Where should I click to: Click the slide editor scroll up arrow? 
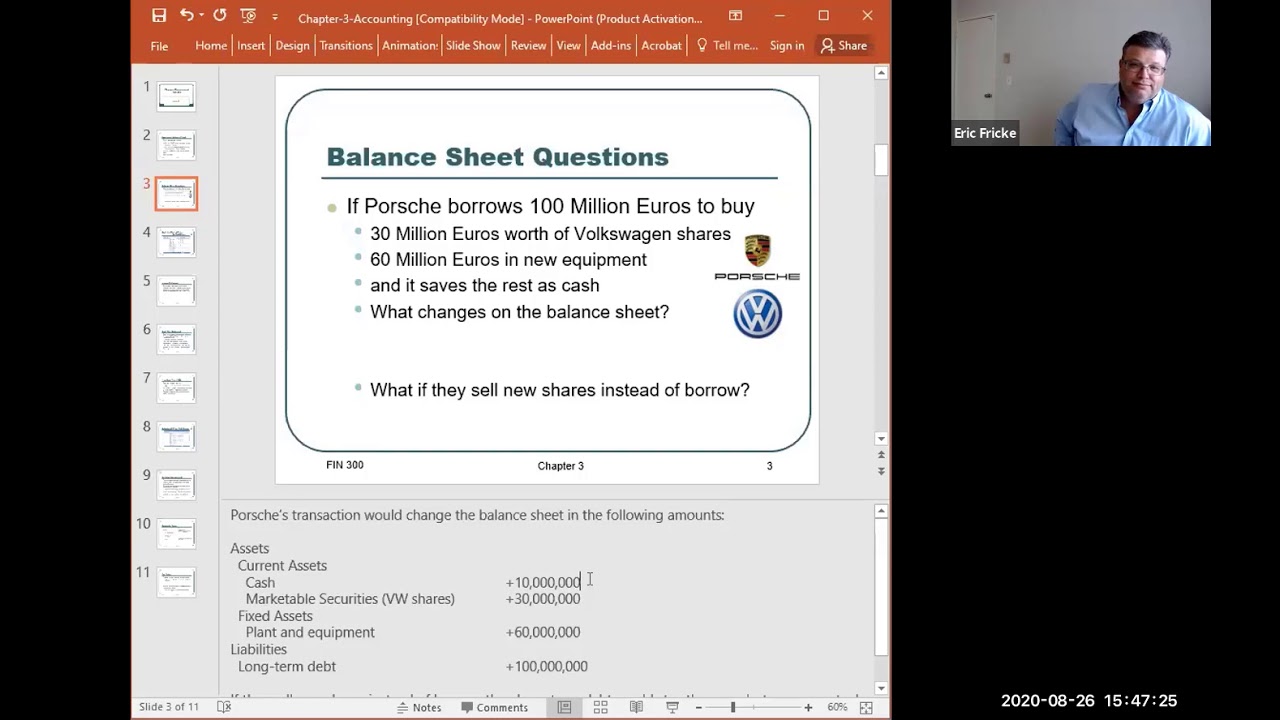pyautogui.click(x=881, y=73)
